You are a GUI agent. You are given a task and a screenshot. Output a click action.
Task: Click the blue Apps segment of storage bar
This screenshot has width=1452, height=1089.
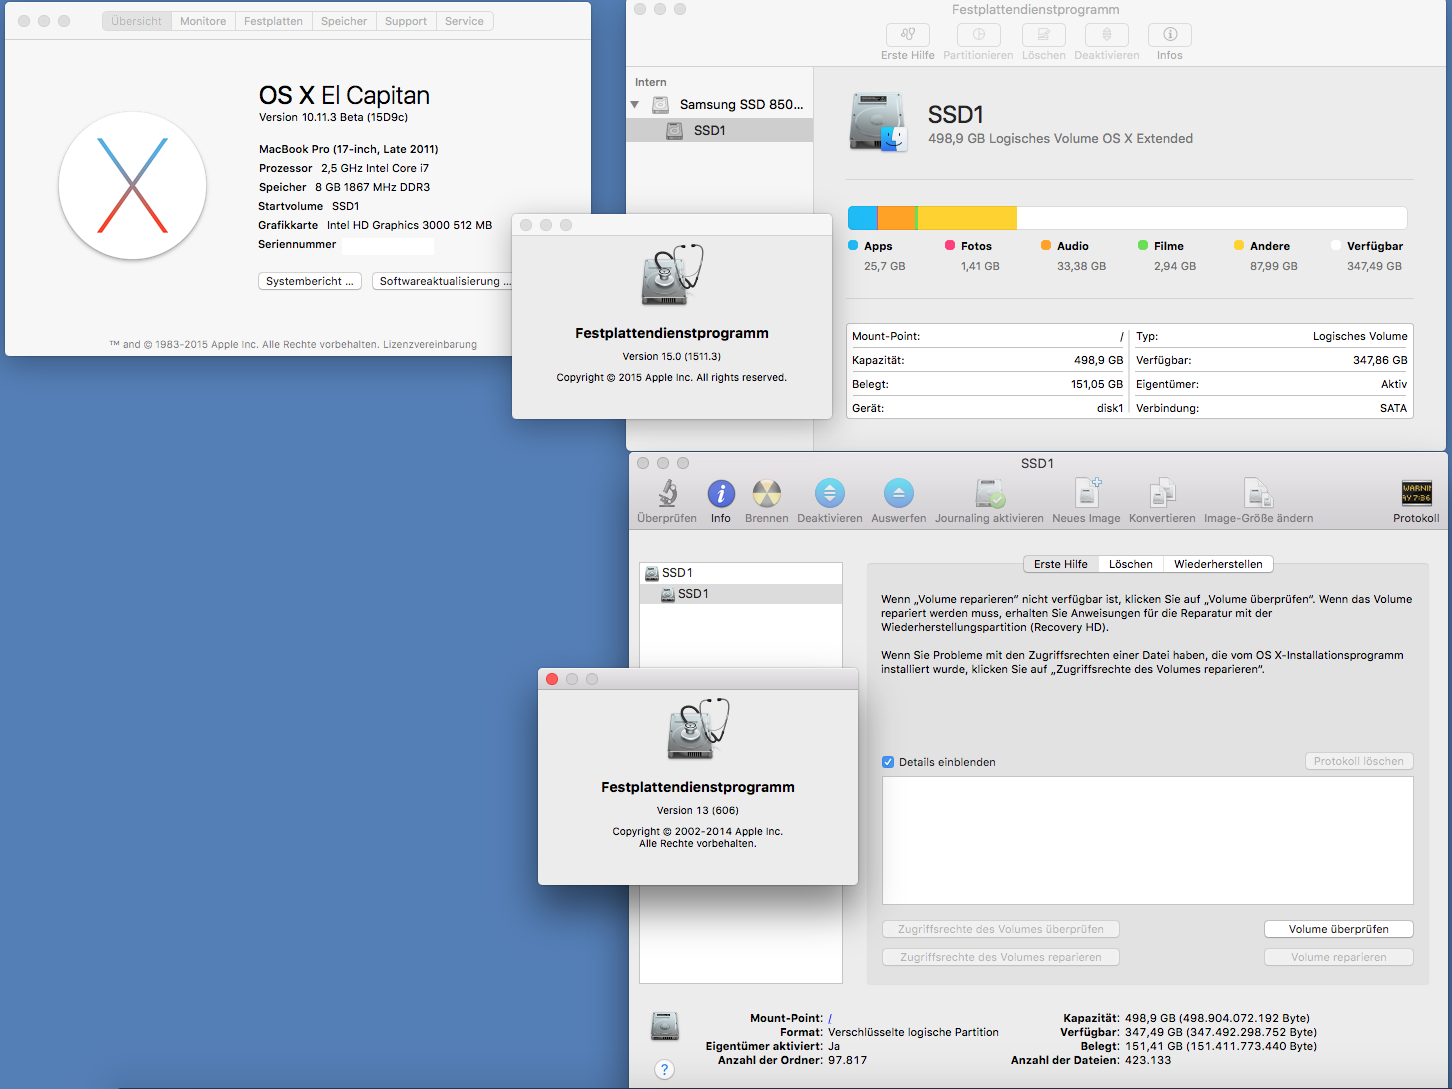click(863, 218)
